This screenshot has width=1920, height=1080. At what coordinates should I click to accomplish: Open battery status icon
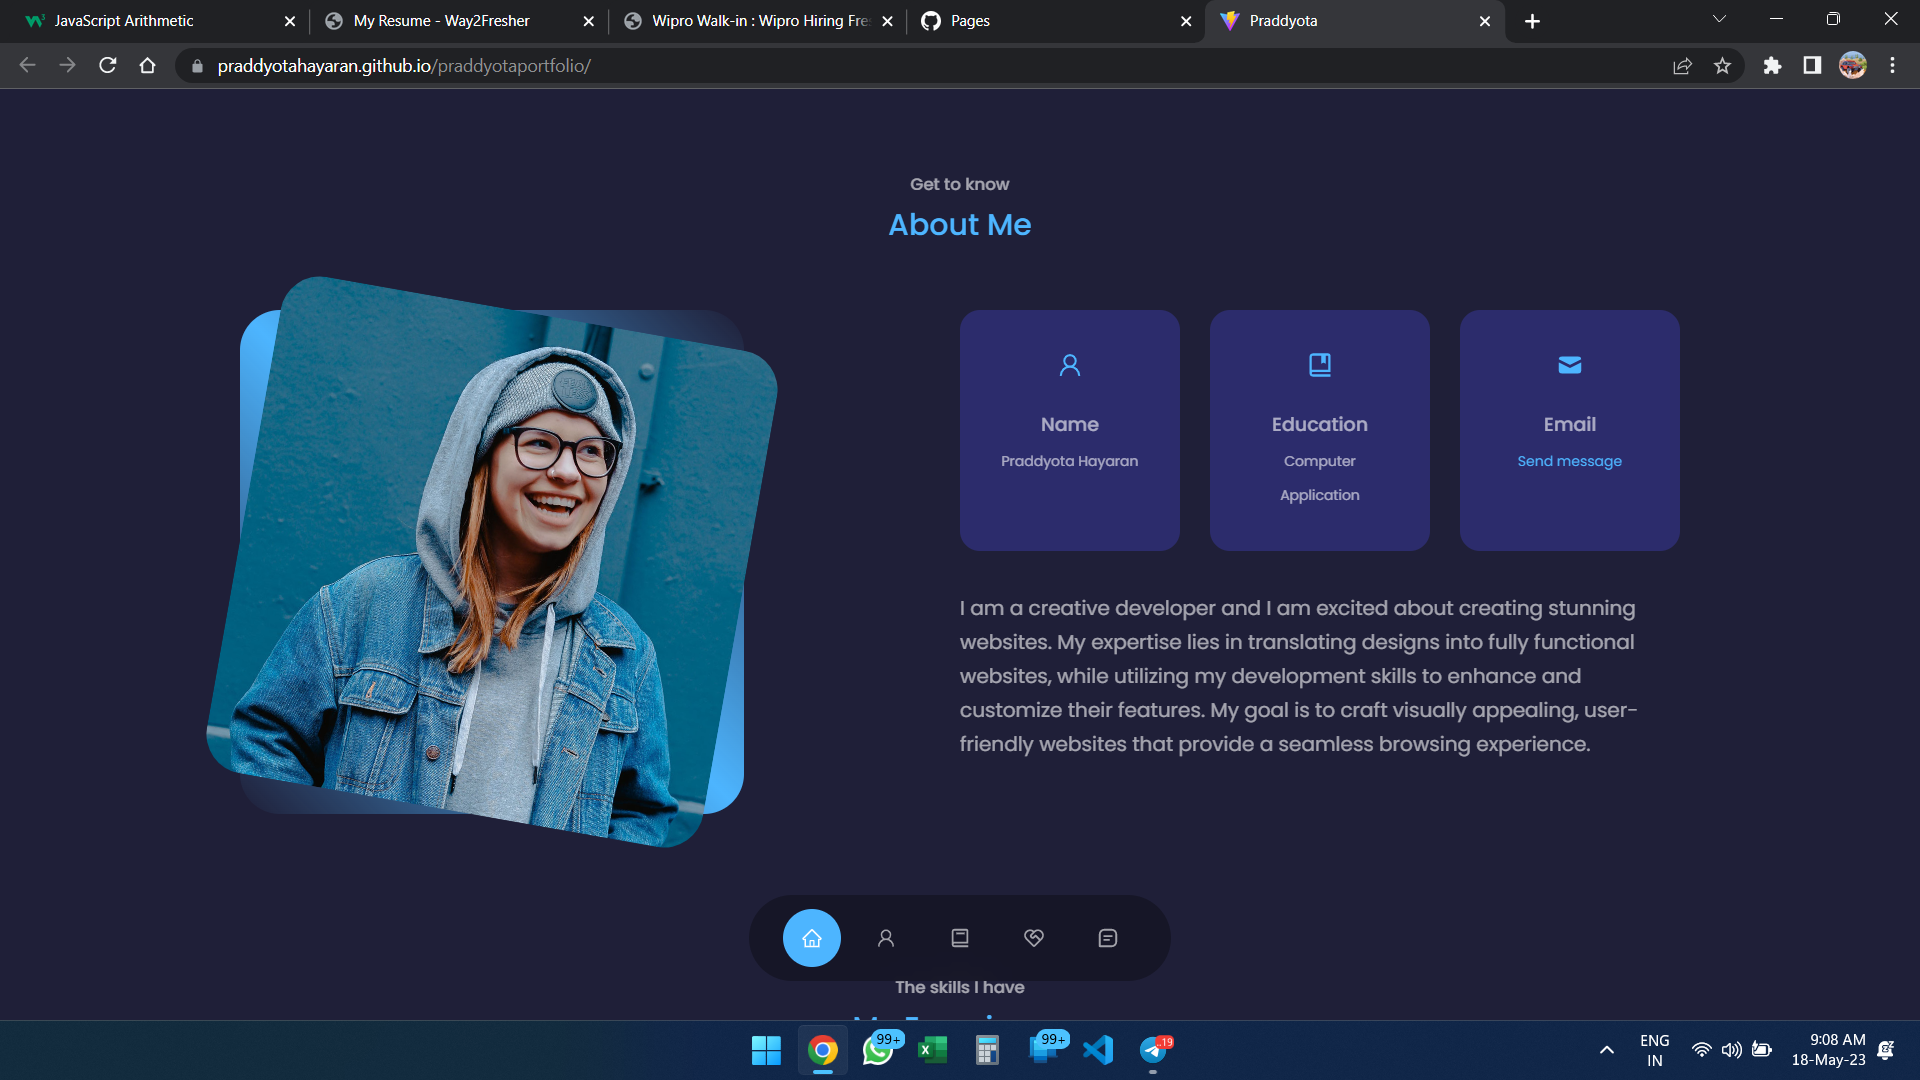1762,1050
